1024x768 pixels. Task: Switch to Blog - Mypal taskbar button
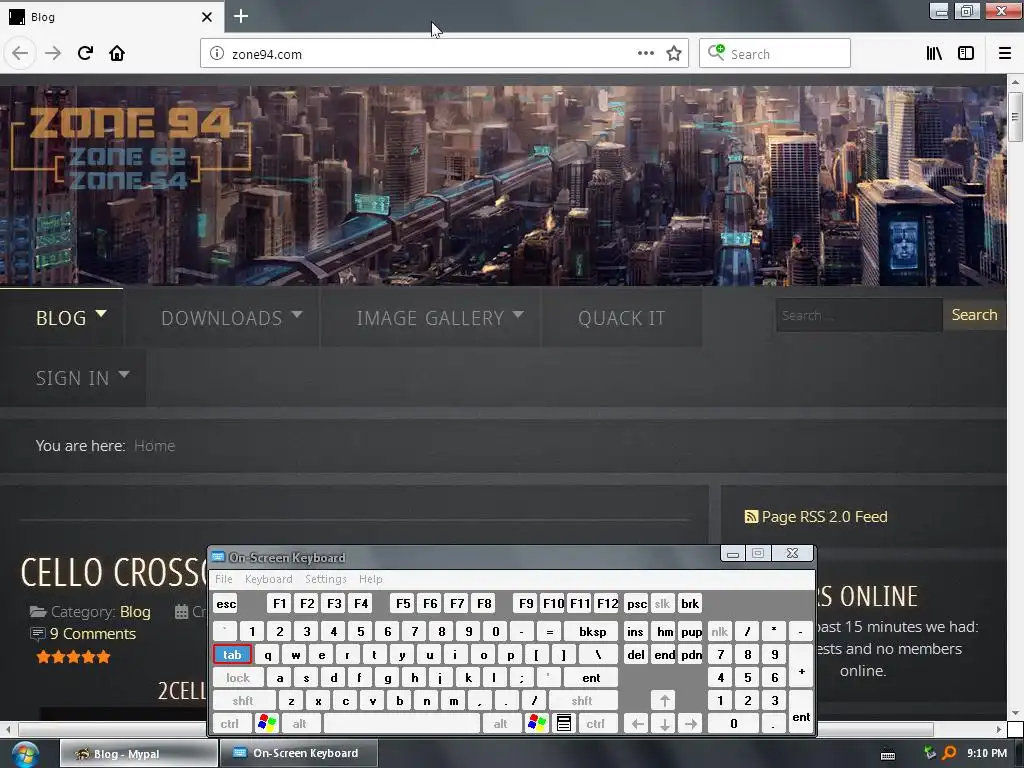[138, 754]
